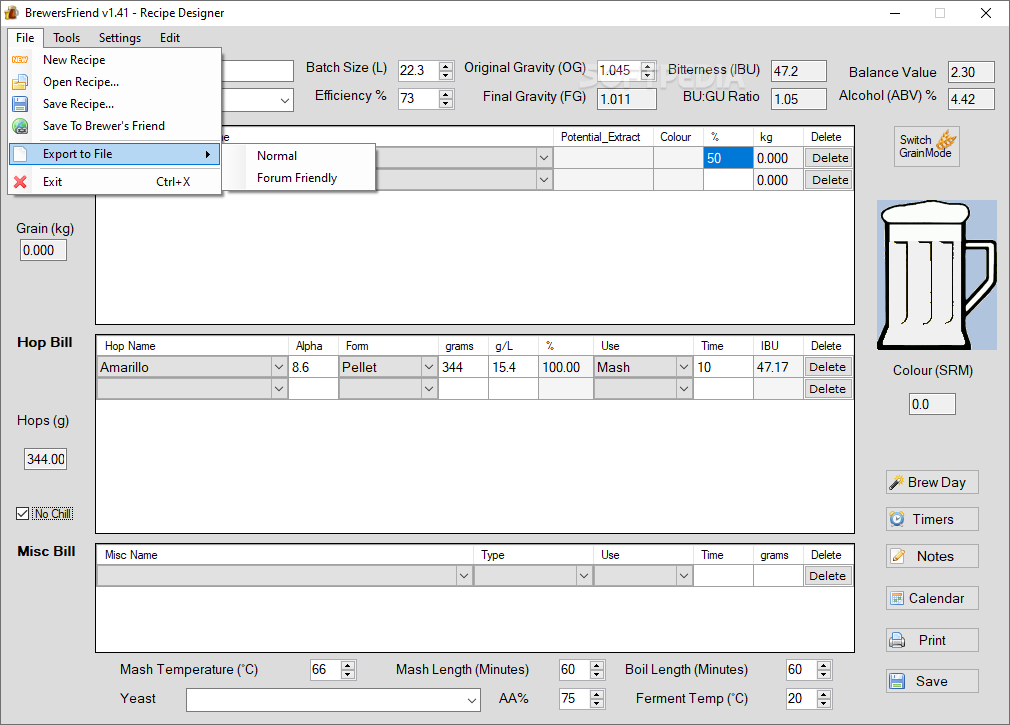This screenshot has height=725, width=1010.
Task: Expand the Amarillo hop name dropdown
Action: pyautogui.click(x=278, y=367)
